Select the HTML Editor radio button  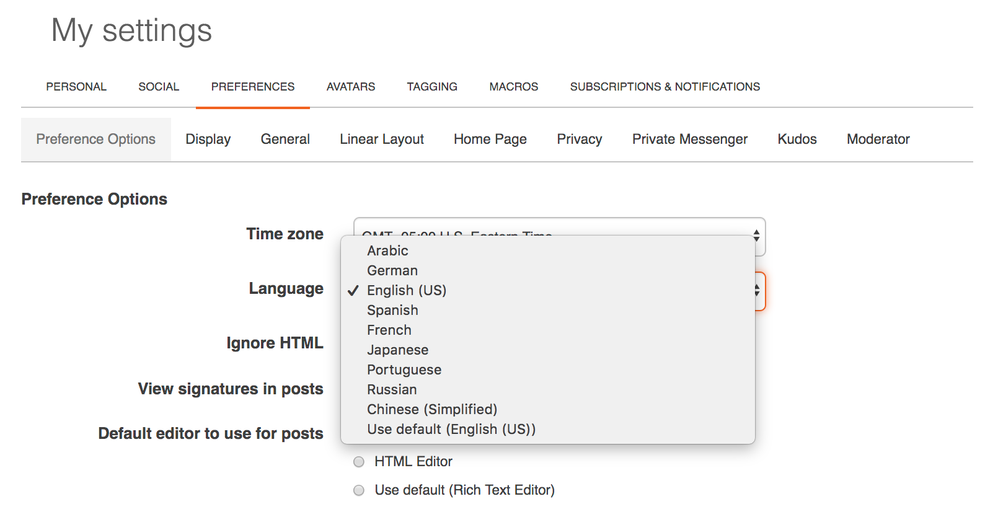point(359,462)
